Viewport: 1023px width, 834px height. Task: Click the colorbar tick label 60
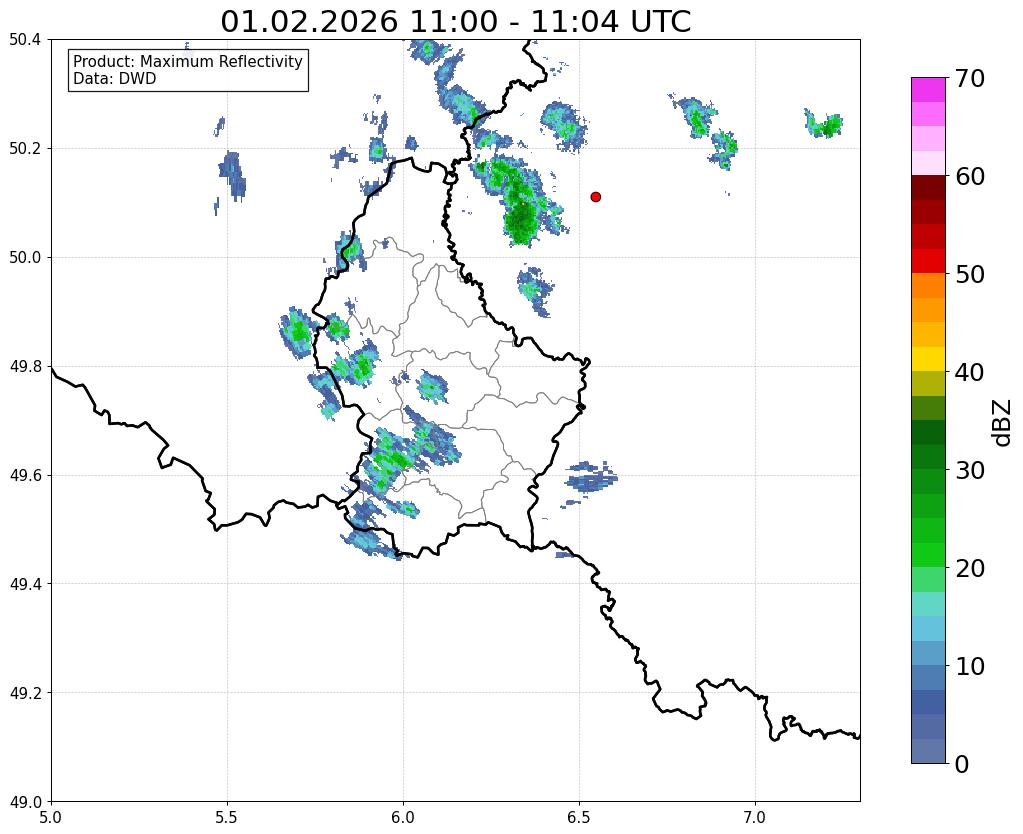point(970,176)
